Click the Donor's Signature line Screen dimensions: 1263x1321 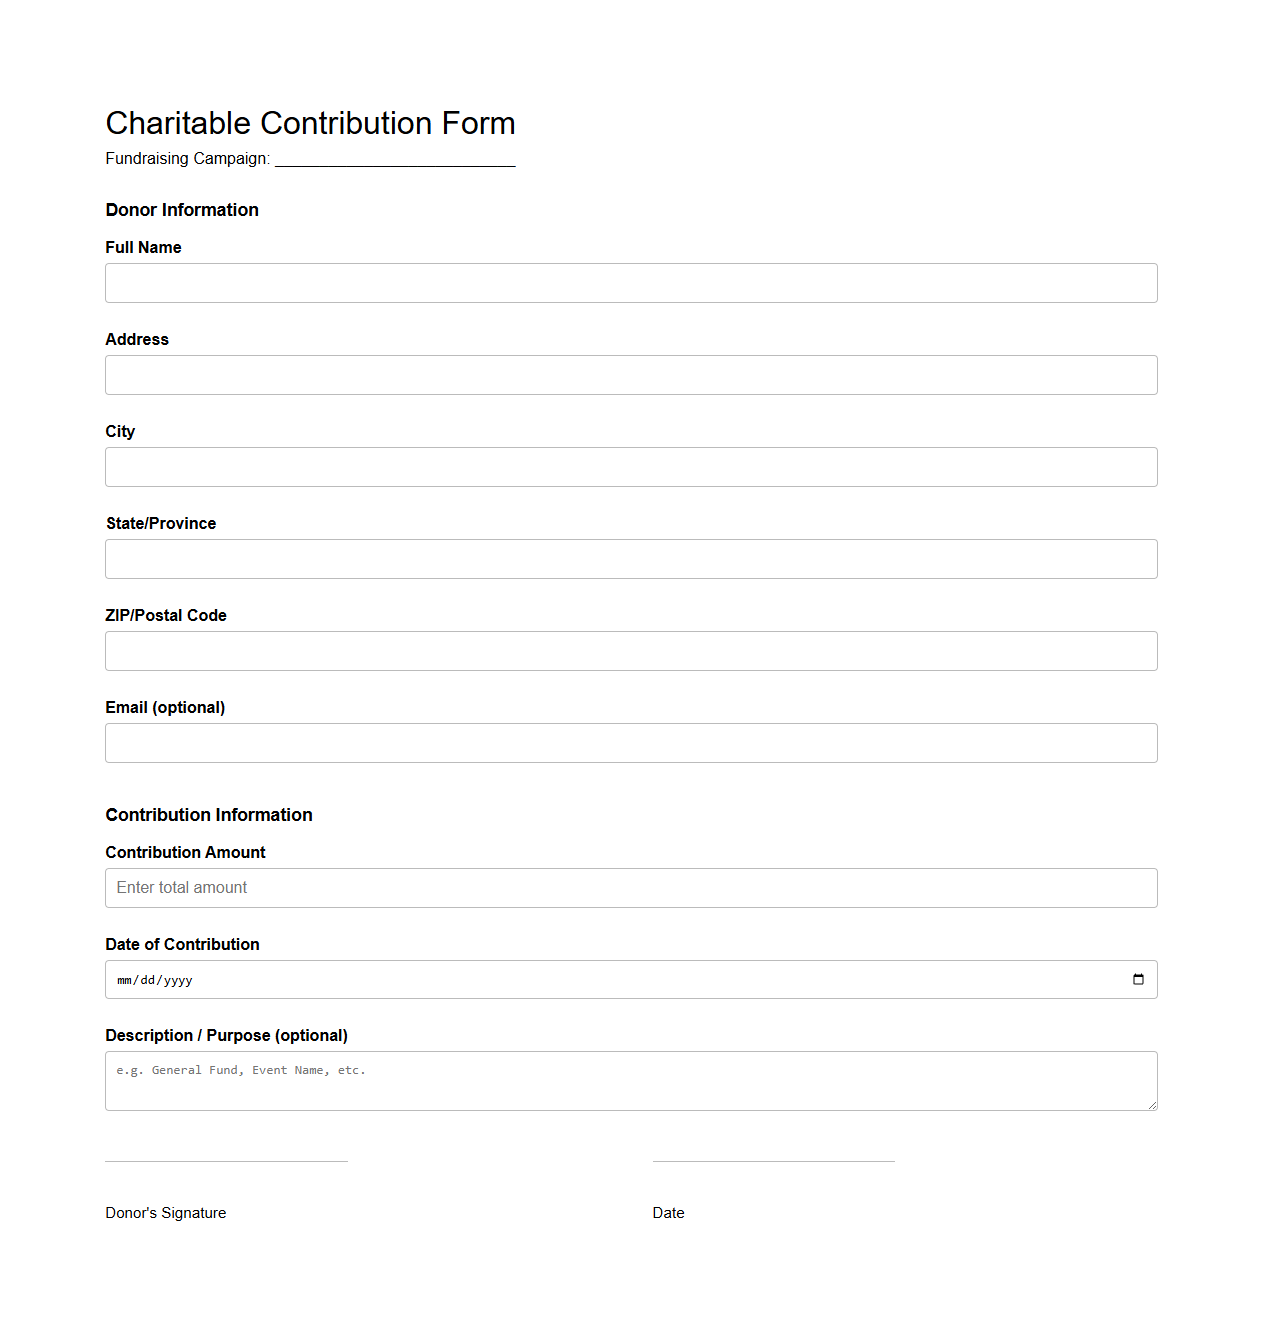[x=226, y=1161]
